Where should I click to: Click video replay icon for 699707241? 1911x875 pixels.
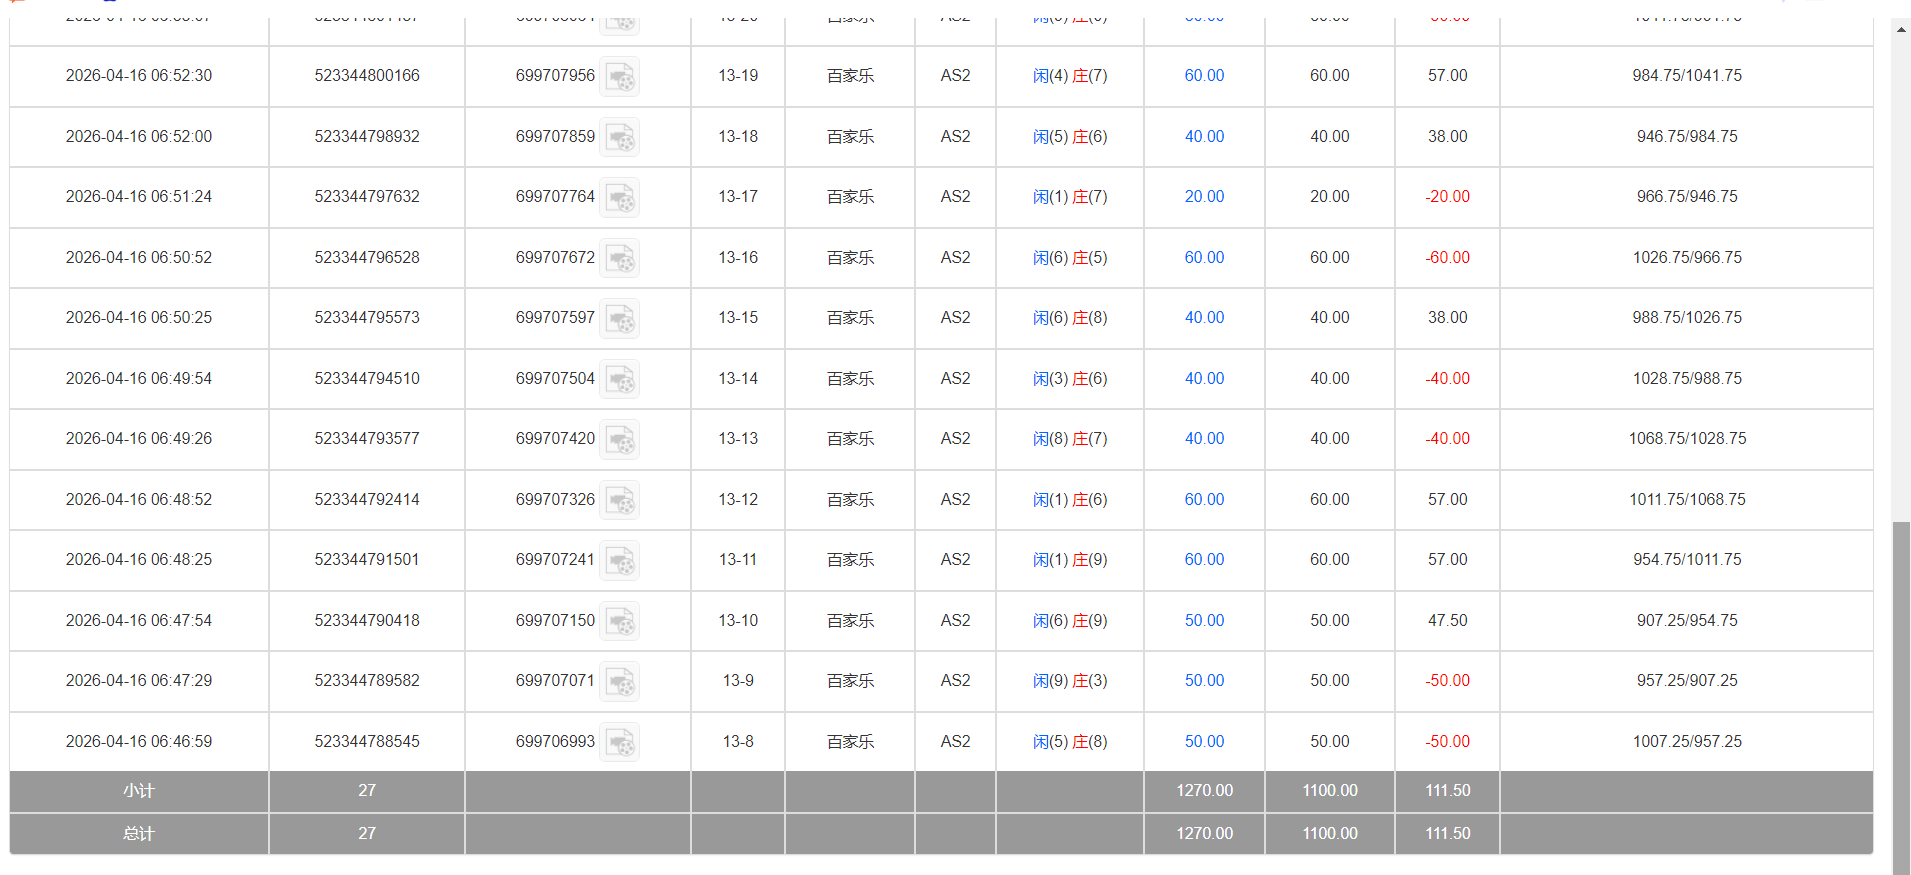click(x=619, y=561)
